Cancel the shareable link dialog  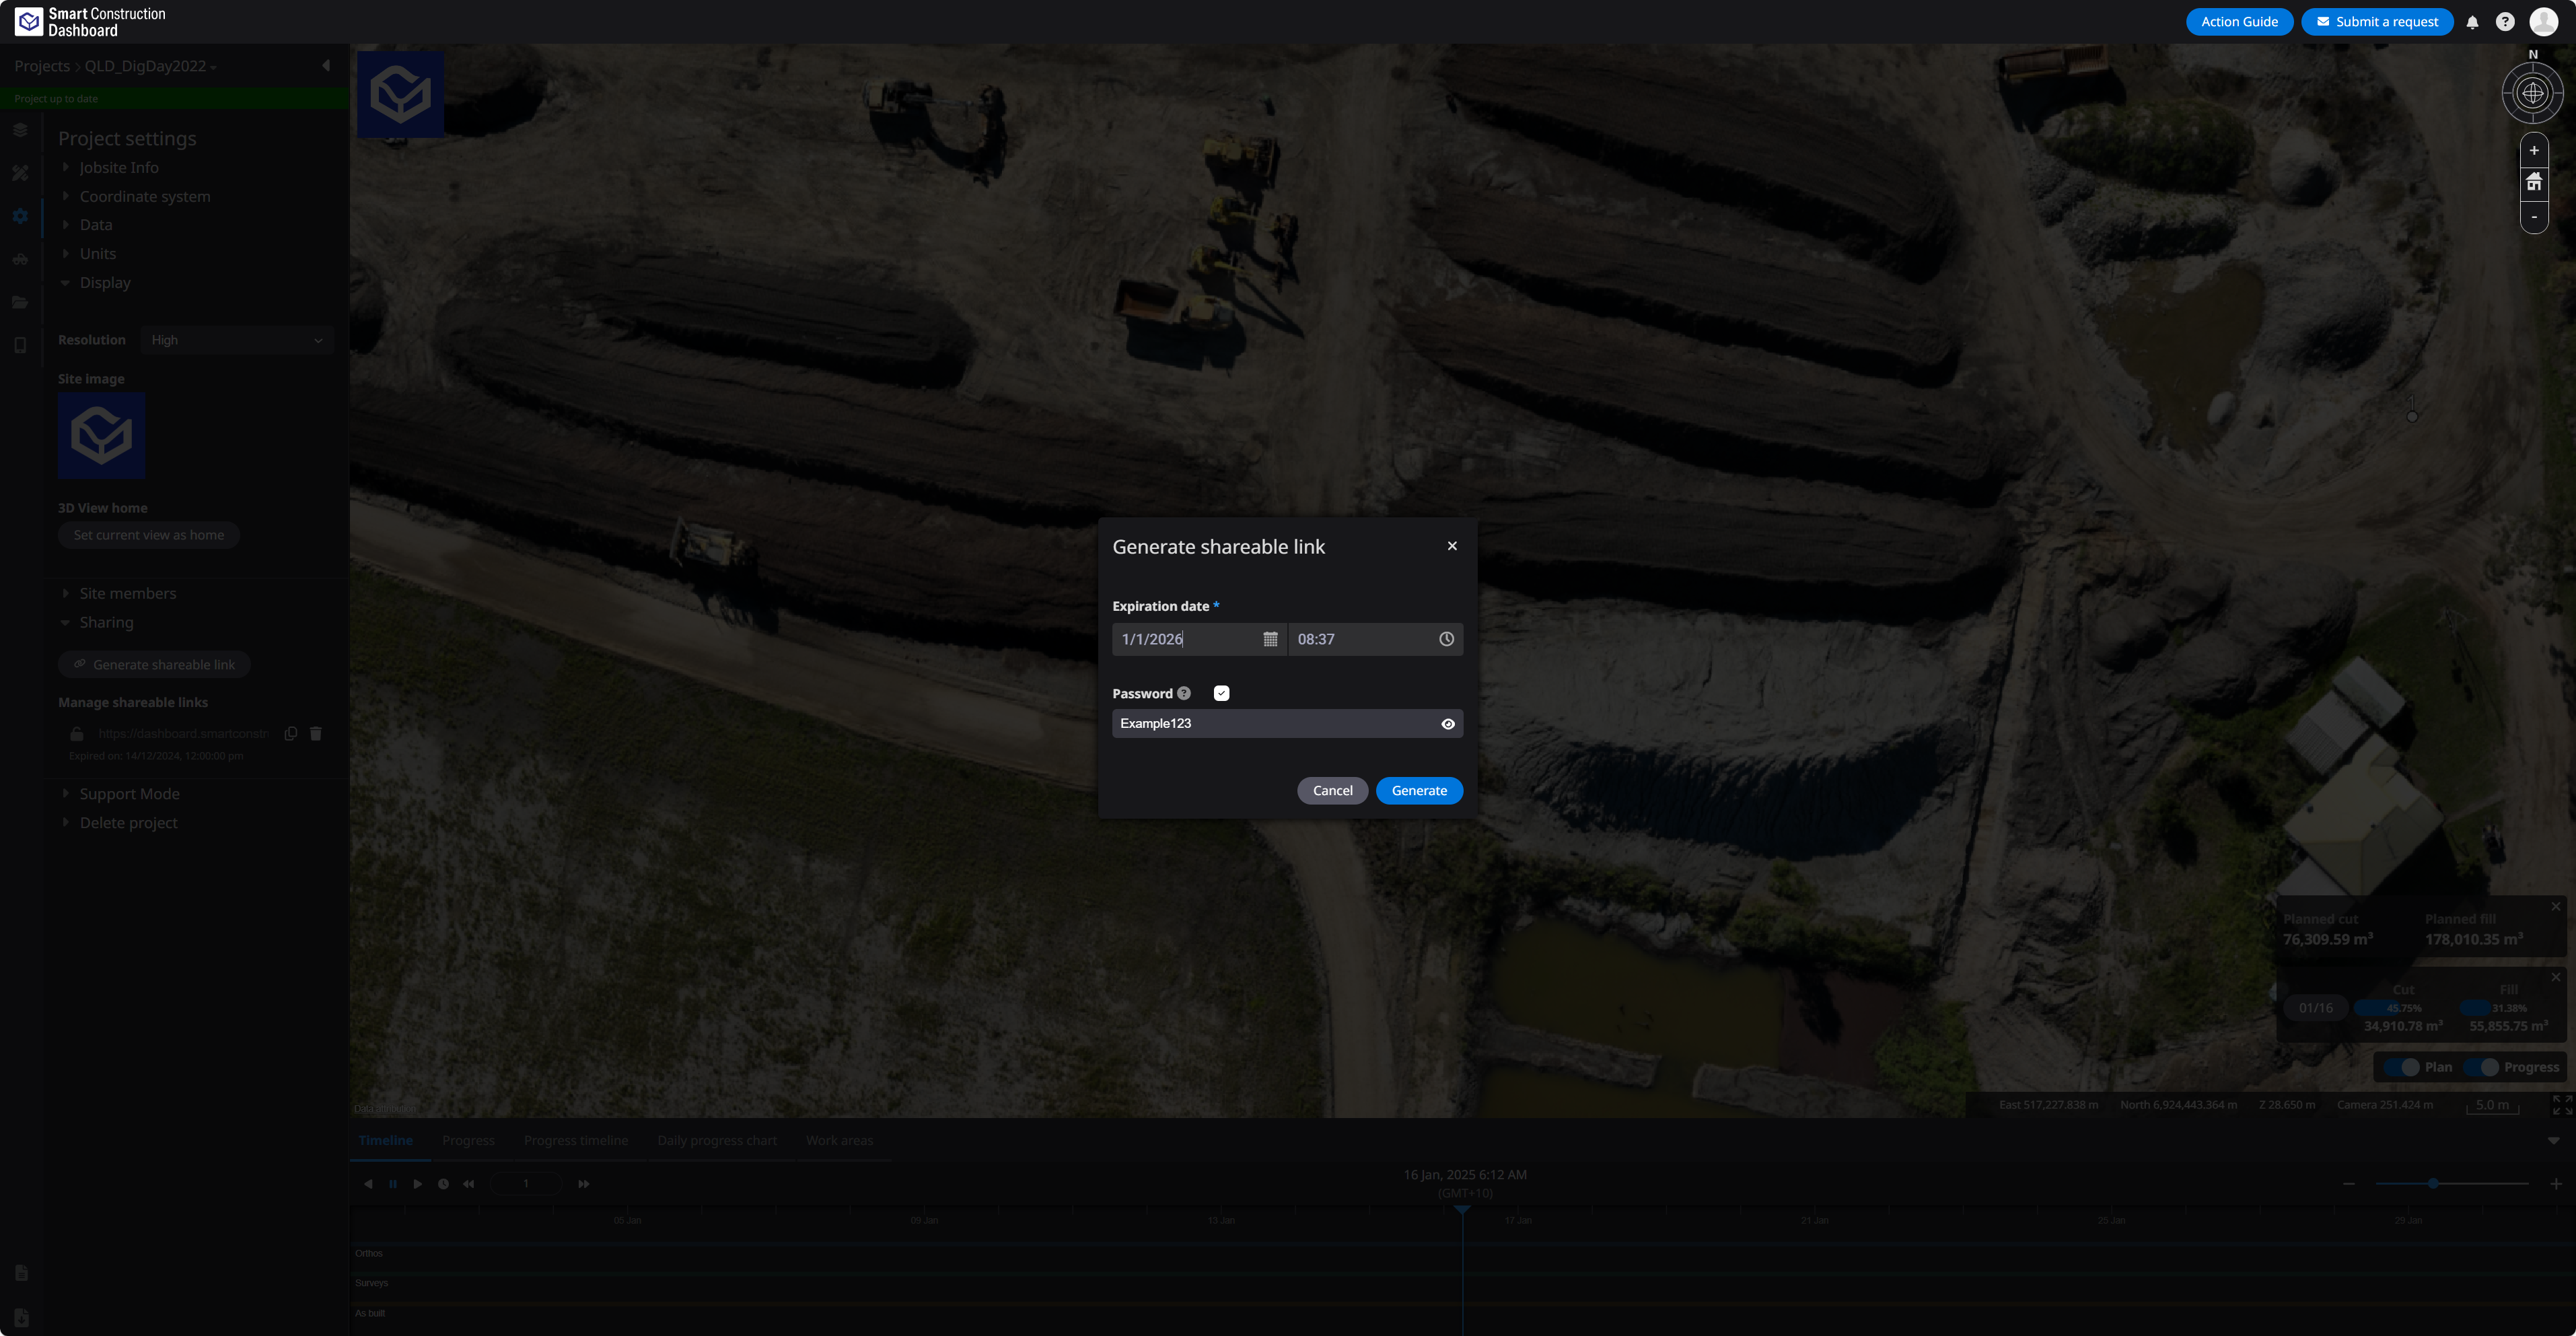click(1332, 790)
